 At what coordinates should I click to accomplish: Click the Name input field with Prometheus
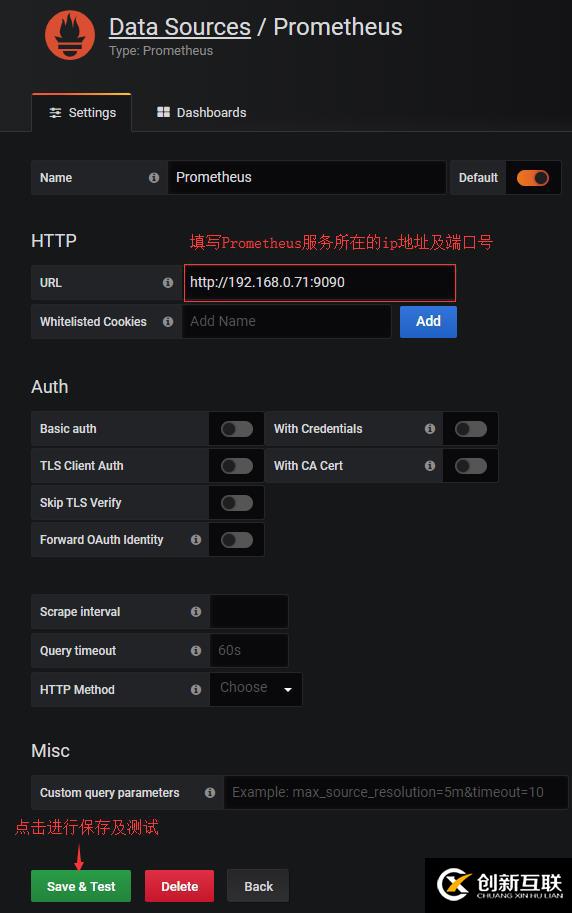pos(306,178)
